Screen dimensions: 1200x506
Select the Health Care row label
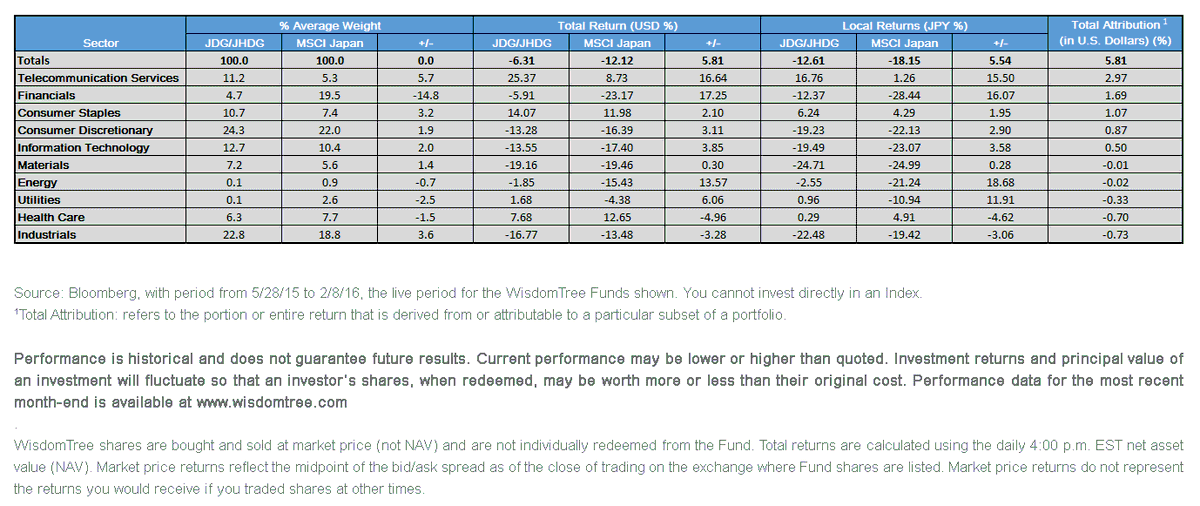click(51, 217)
